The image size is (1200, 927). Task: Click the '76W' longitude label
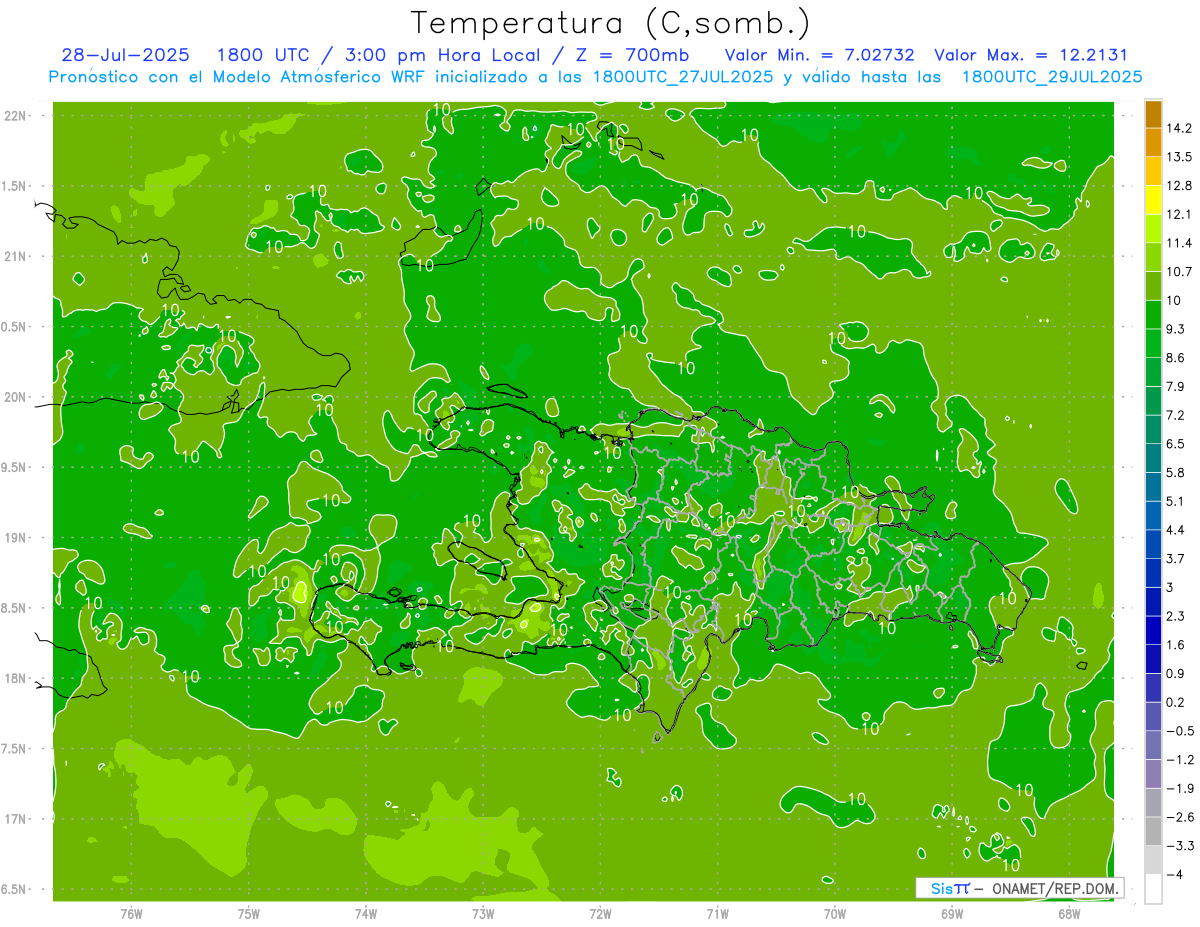tap(131, 913)
